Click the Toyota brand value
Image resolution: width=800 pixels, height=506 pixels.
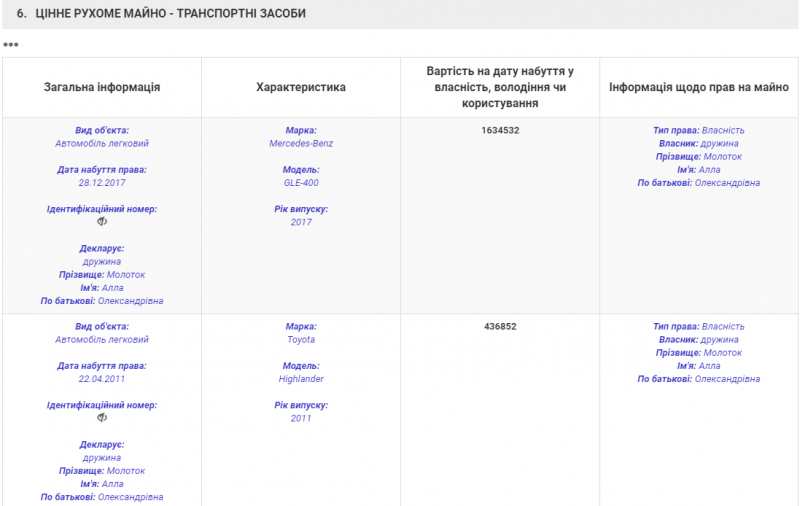pyautogui.click(x=301, y=340)
